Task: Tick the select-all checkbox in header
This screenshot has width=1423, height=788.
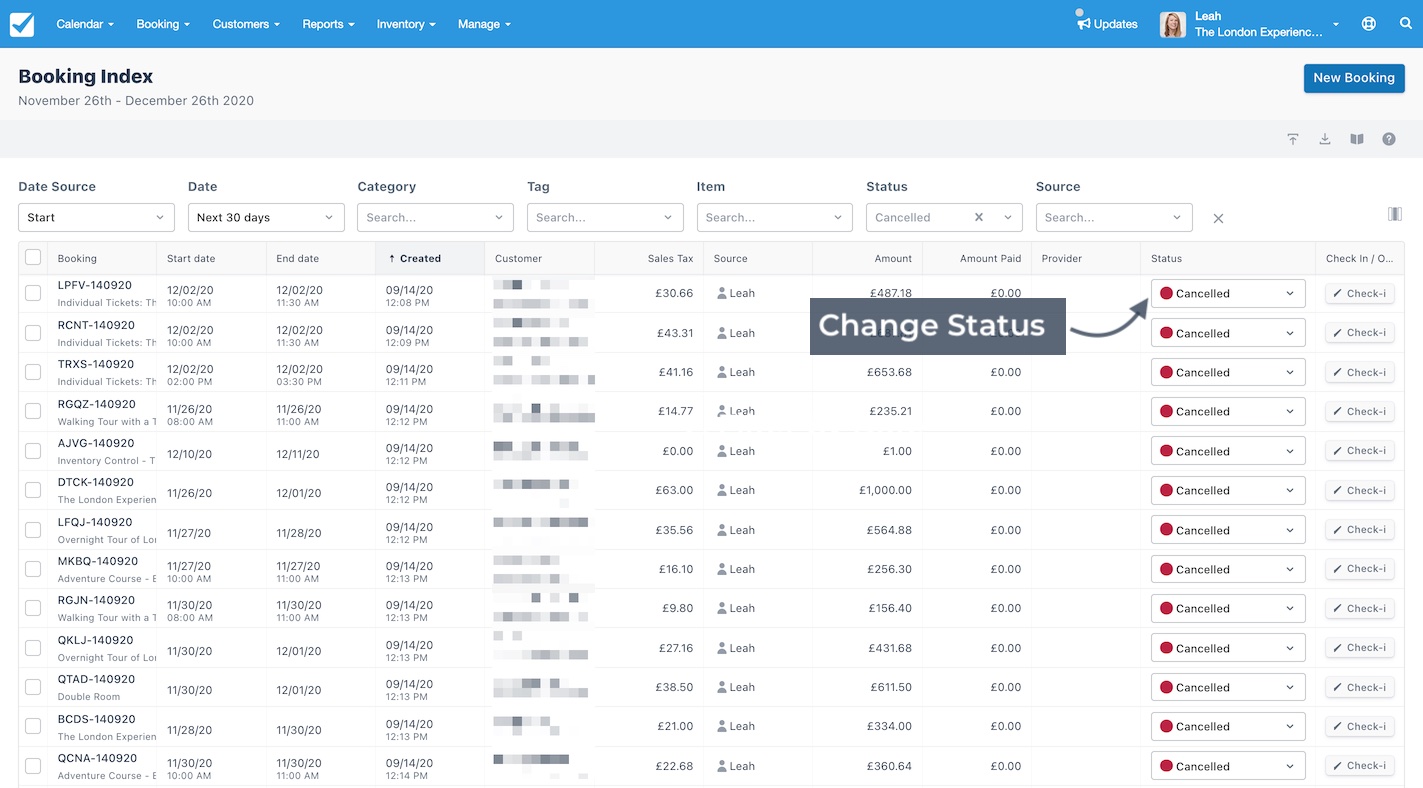Action: click(33, 257)
